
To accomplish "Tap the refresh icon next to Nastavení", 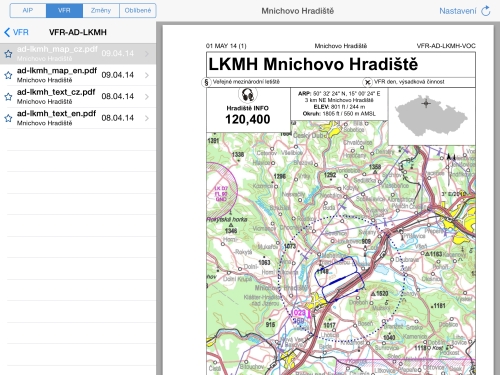I will pos(486,11).
